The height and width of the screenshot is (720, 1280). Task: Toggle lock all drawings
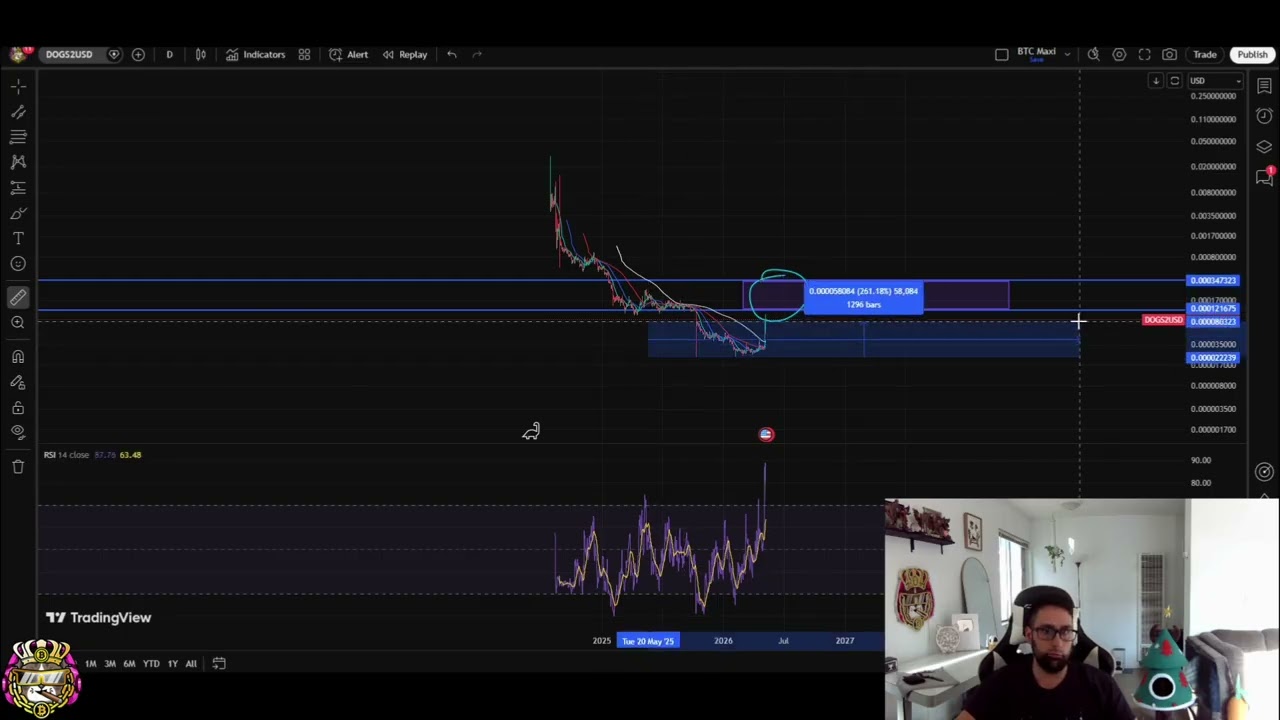tap(18, 408)
